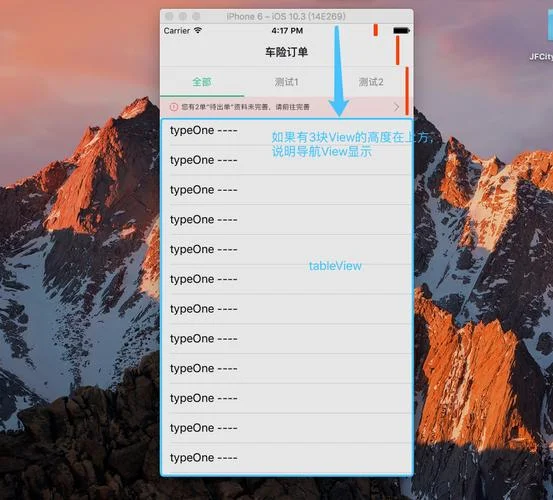Viewport: 553px width, 500px height.
Task: Expand the pink banner's right chevron
Action: [x=396, y=107]
